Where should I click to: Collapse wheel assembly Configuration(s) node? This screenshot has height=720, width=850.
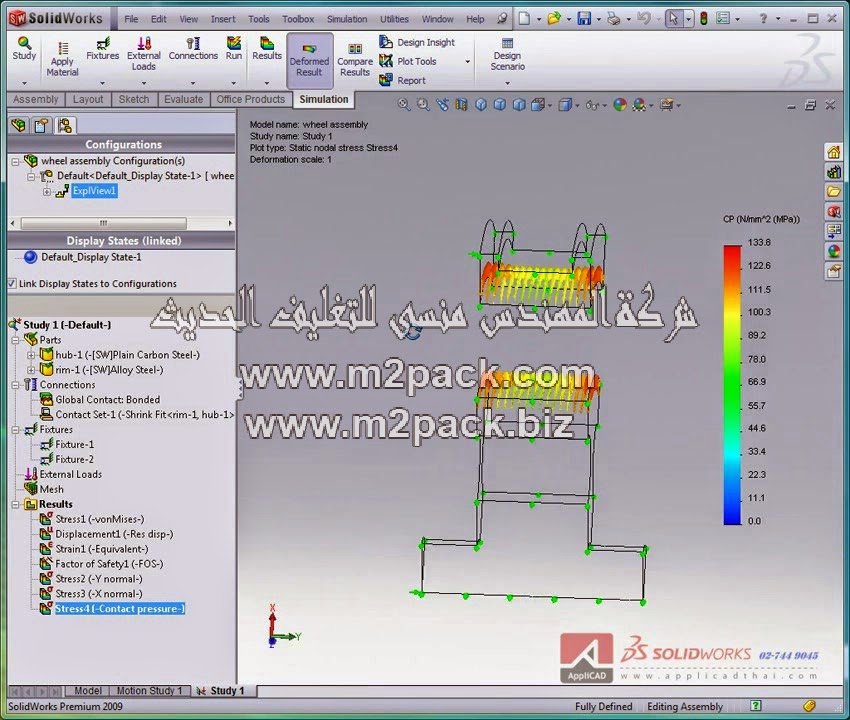(16, 162)
